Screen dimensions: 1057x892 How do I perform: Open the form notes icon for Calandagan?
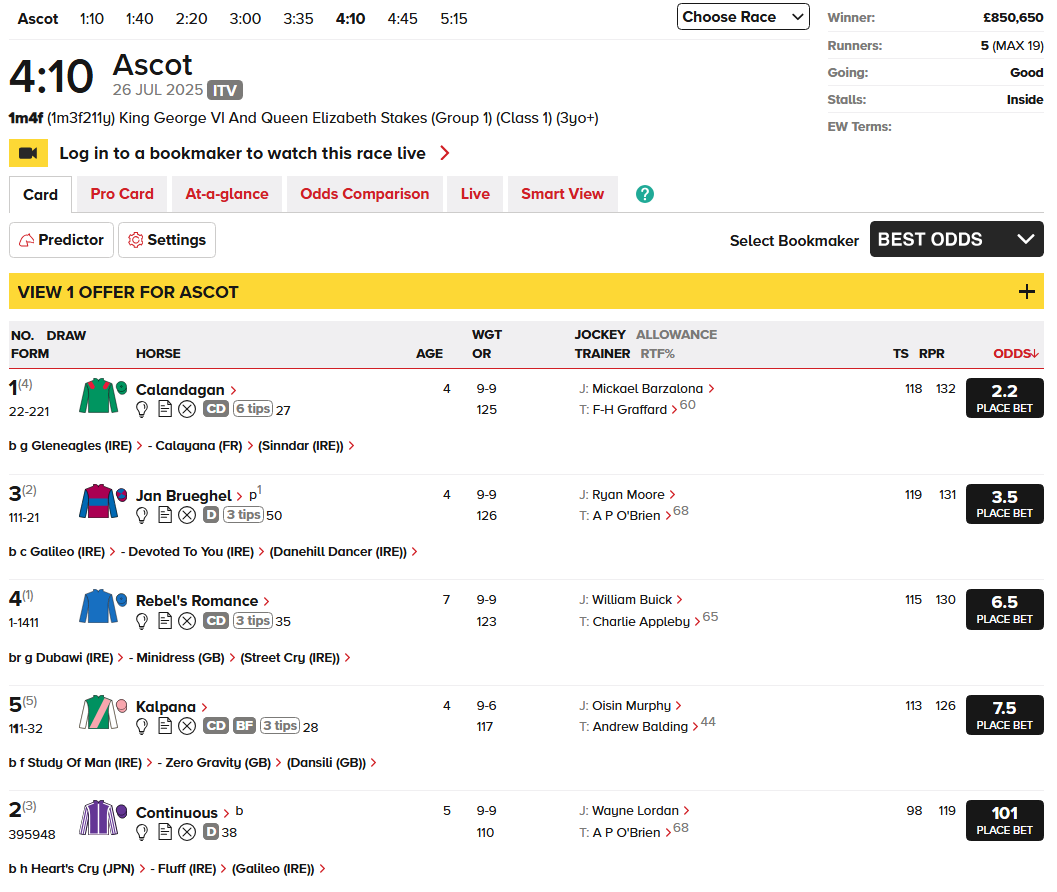pyautogui.click(x=164, y=409)
